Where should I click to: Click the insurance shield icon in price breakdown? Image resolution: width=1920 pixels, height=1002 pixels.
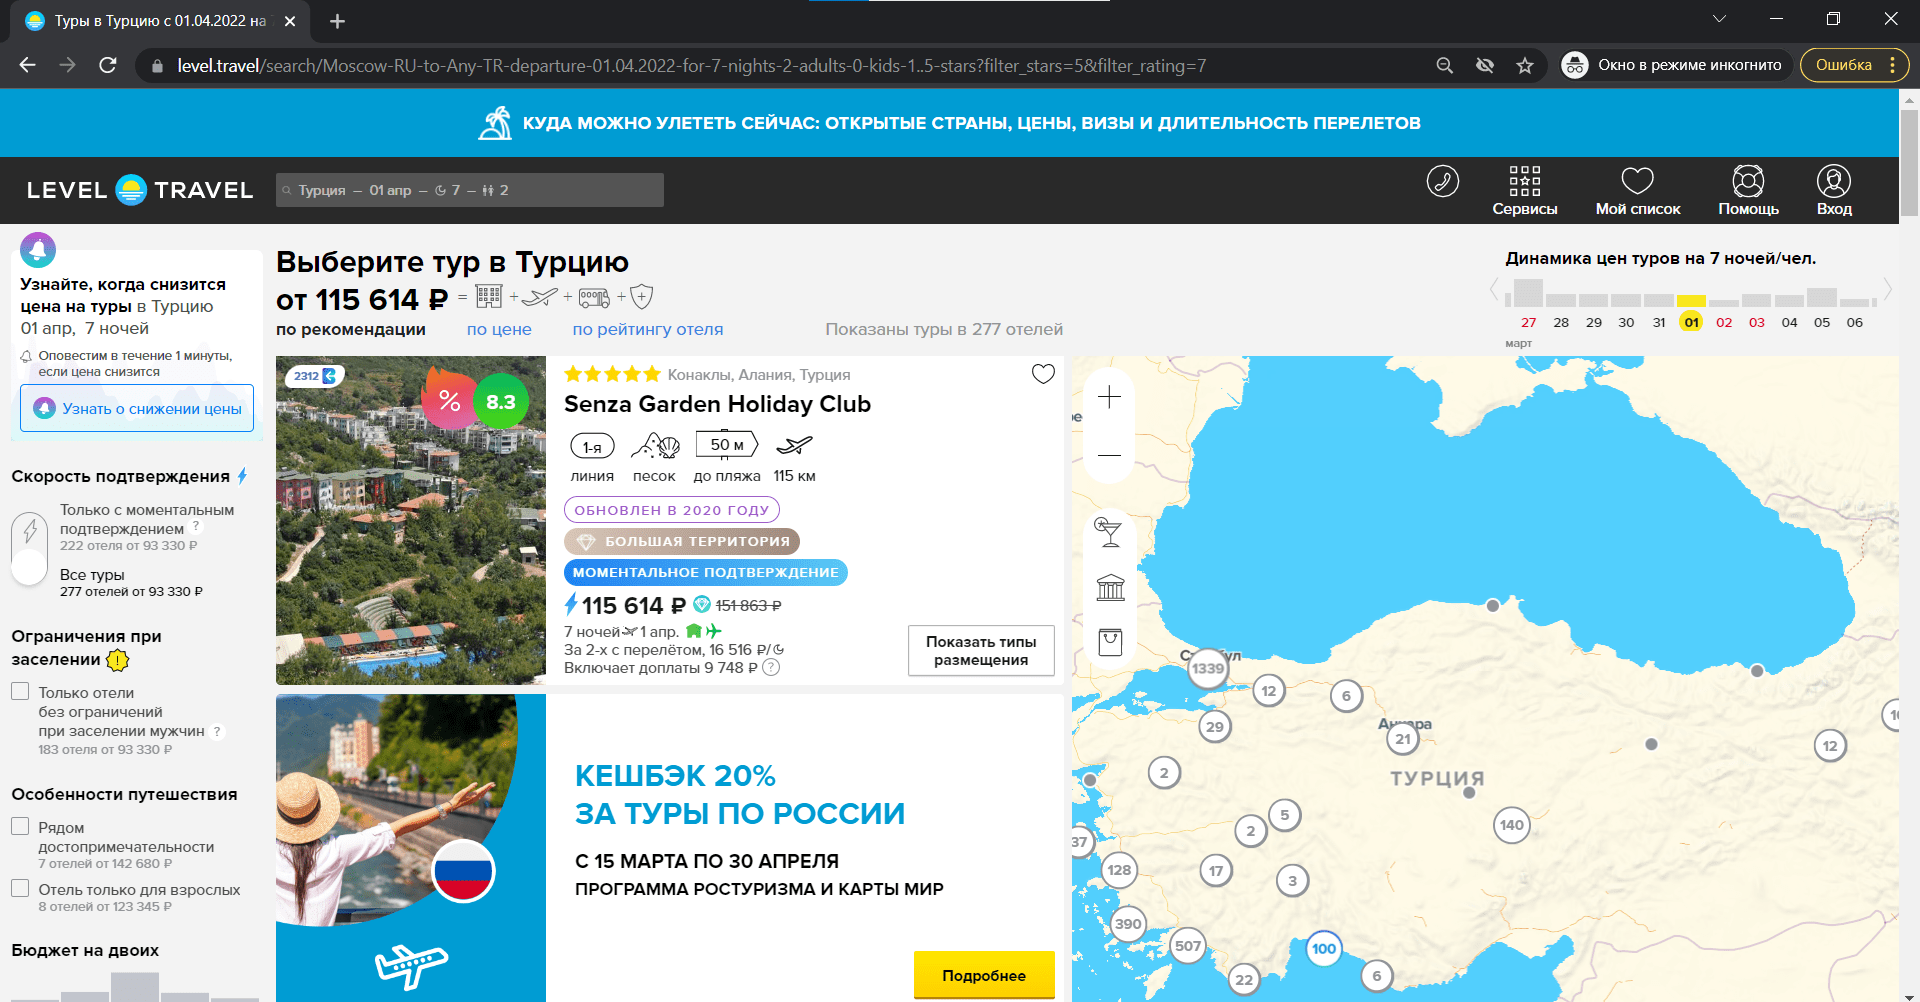click(x=642, y=297)
